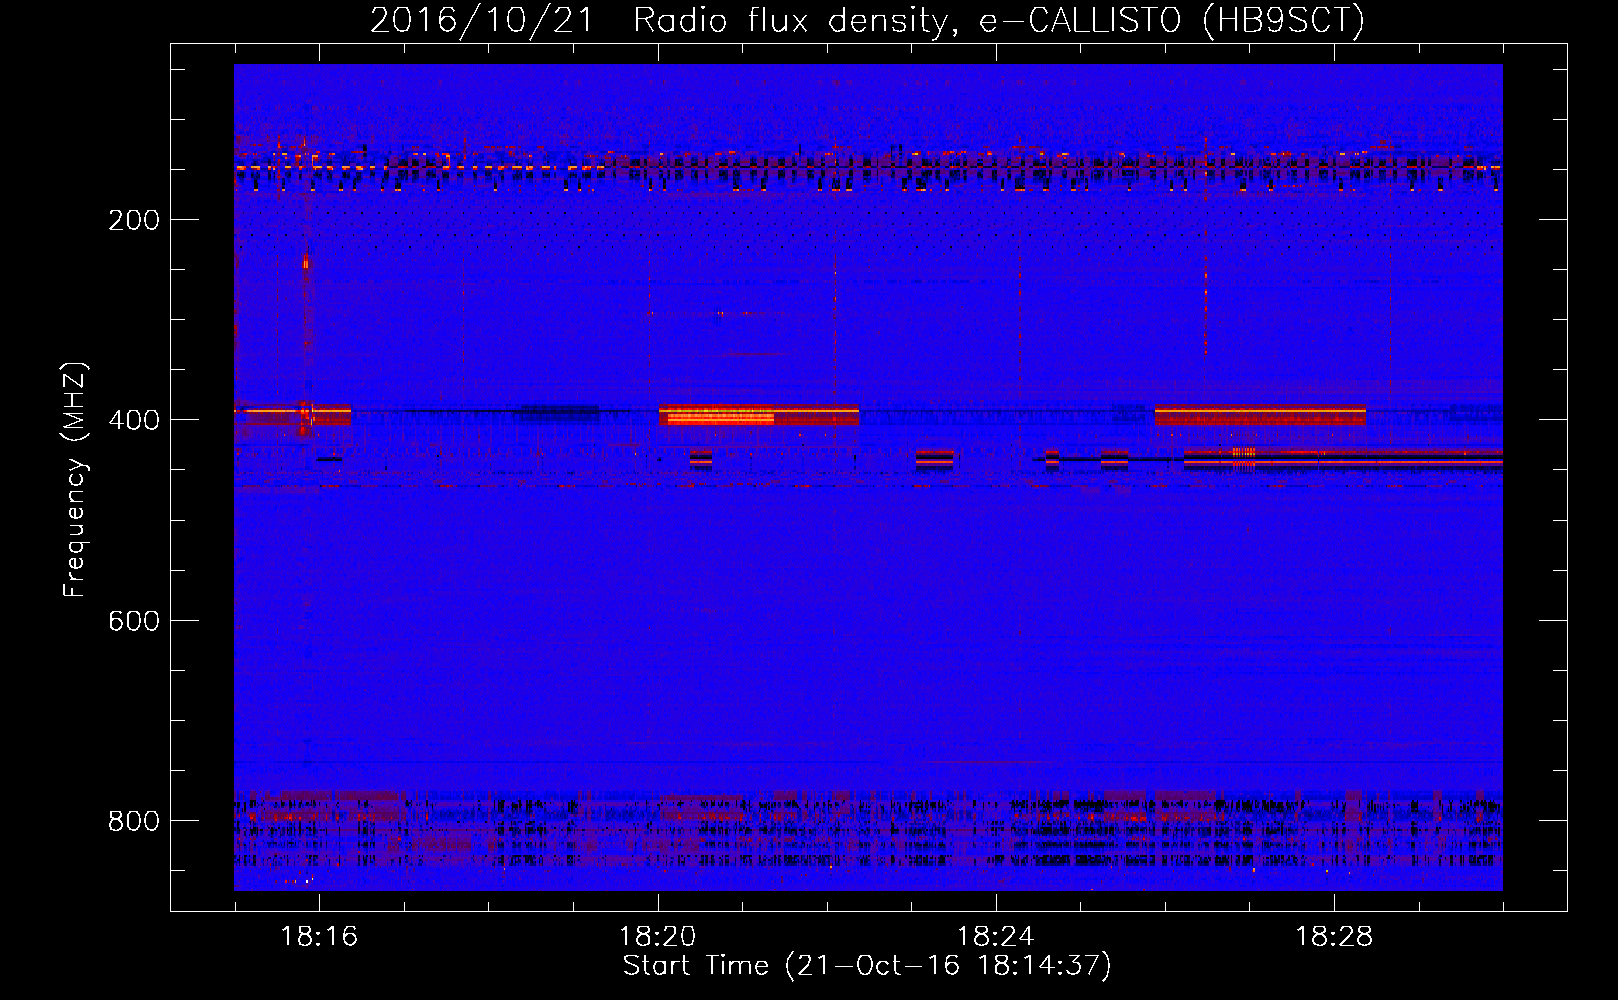Click the 600 frequency tick label

(134, 621)
